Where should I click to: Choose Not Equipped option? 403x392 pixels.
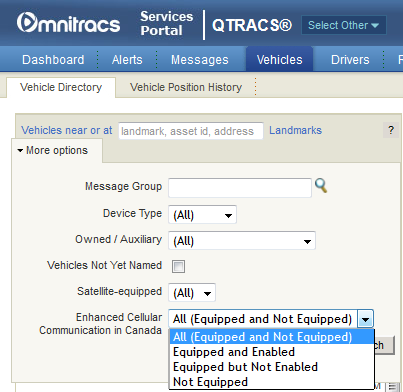click(x=272, y=382)
